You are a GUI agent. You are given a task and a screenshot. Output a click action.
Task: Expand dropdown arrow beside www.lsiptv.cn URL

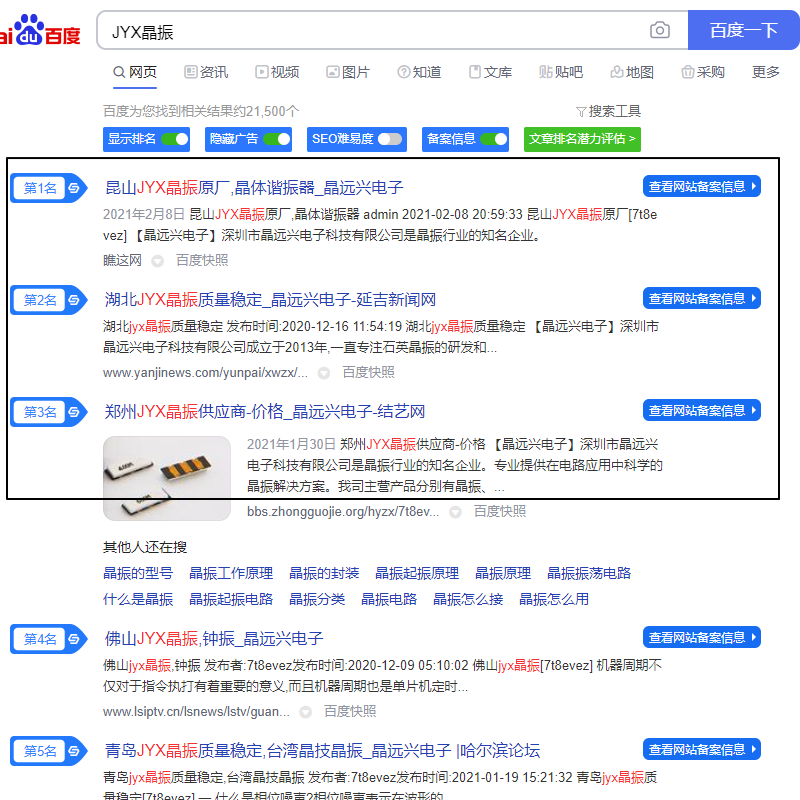pos(305,712)
